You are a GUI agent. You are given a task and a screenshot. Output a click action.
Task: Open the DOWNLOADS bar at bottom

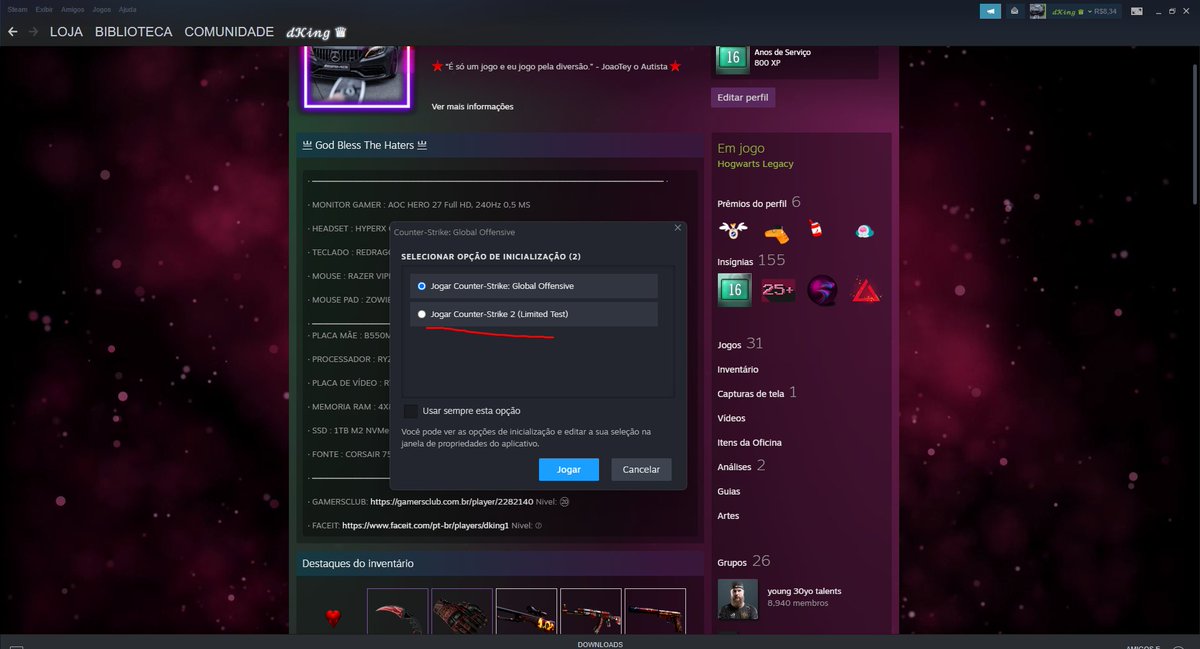(x=600, y=644)
